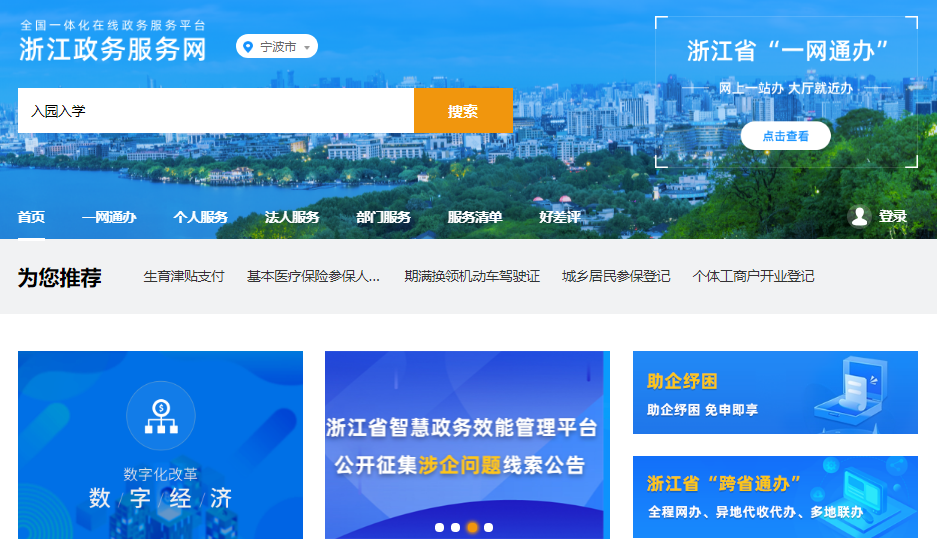Go to the 首页 tab
Screen dimensions: 937x551
coord(31,217)
